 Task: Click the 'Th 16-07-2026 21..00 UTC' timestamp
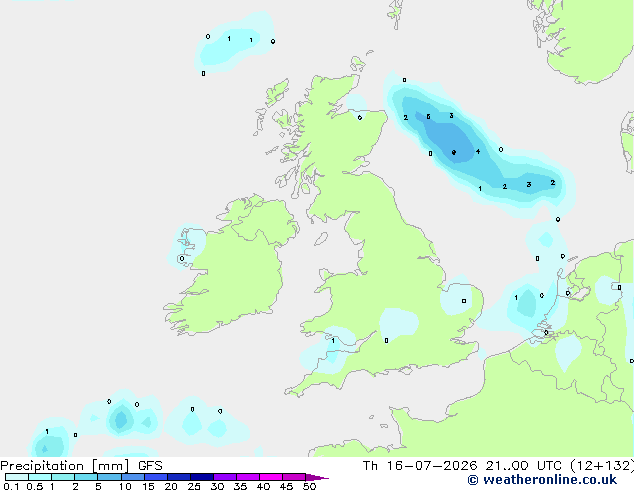pos(463,466)
